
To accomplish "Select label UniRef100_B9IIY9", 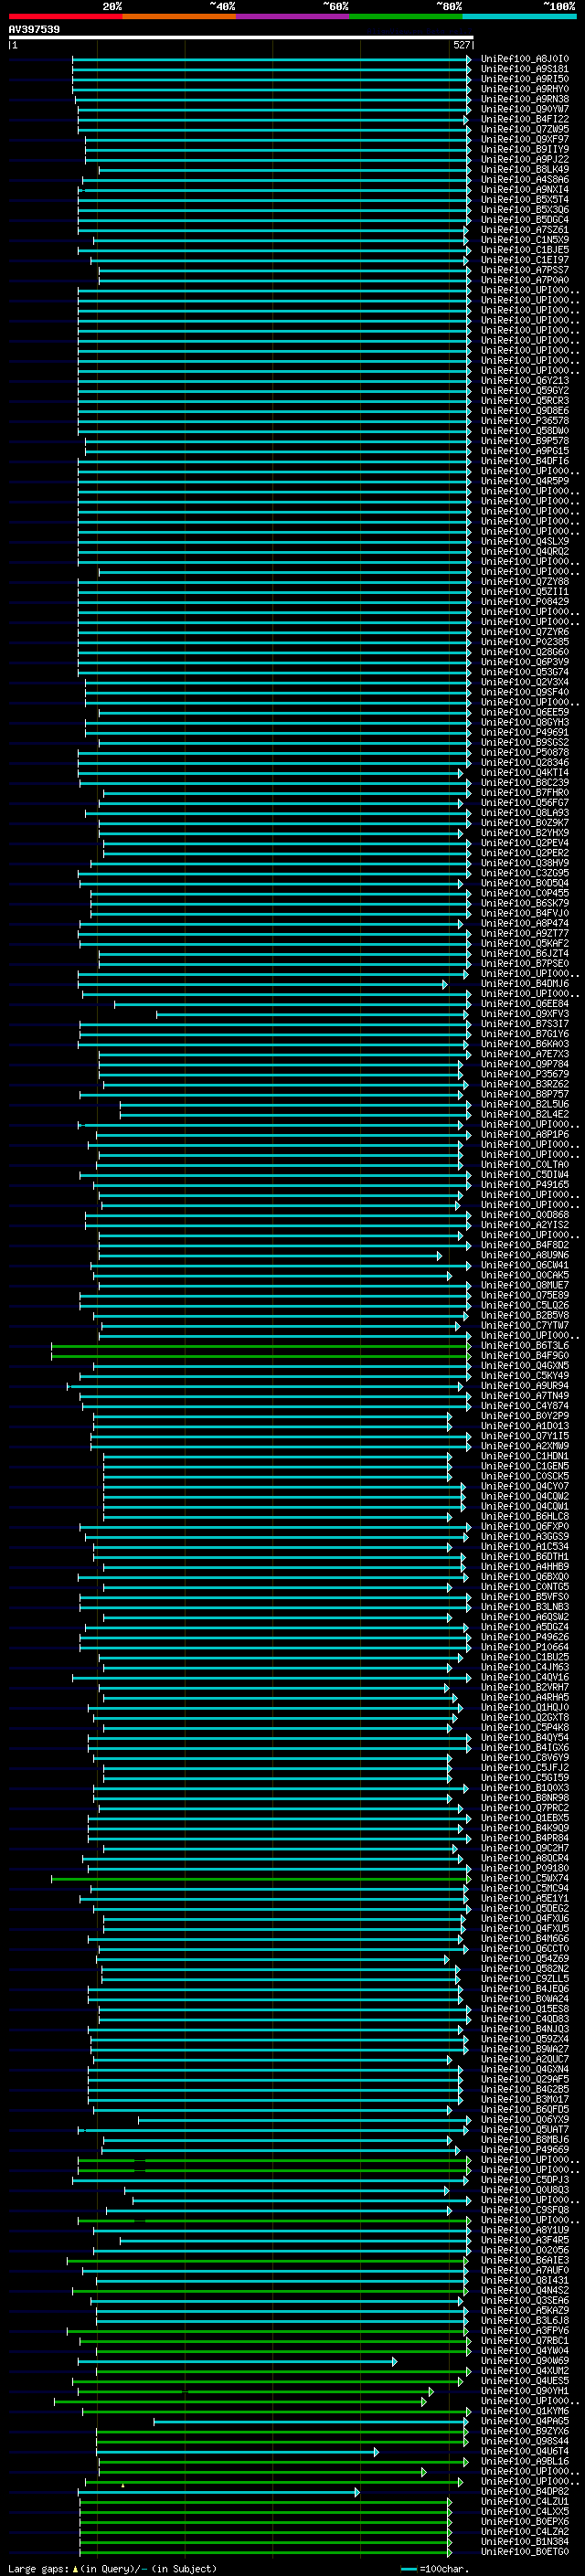I will pos(525,149).
